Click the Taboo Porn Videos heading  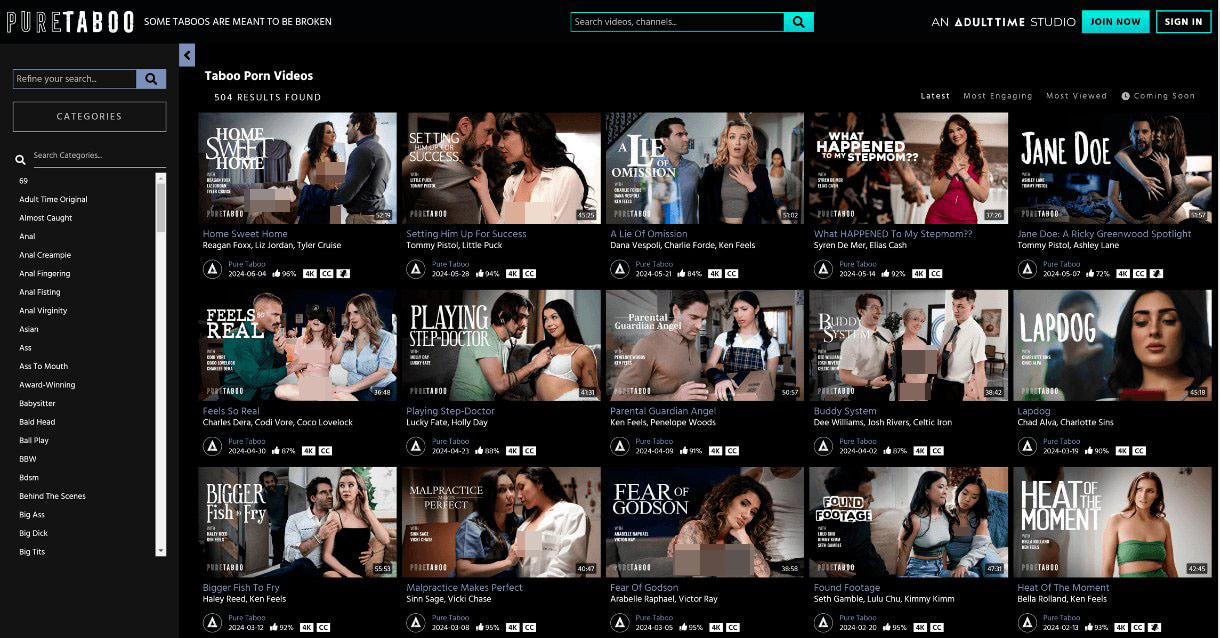259,76
